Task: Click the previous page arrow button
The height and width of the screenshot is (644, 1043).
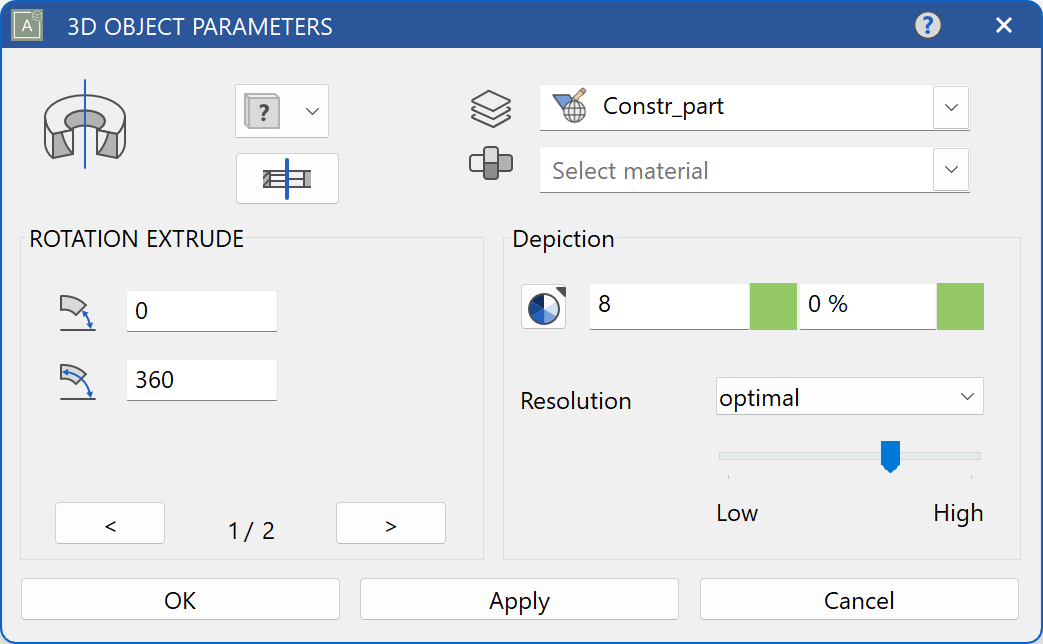Action: pos(109,522)
